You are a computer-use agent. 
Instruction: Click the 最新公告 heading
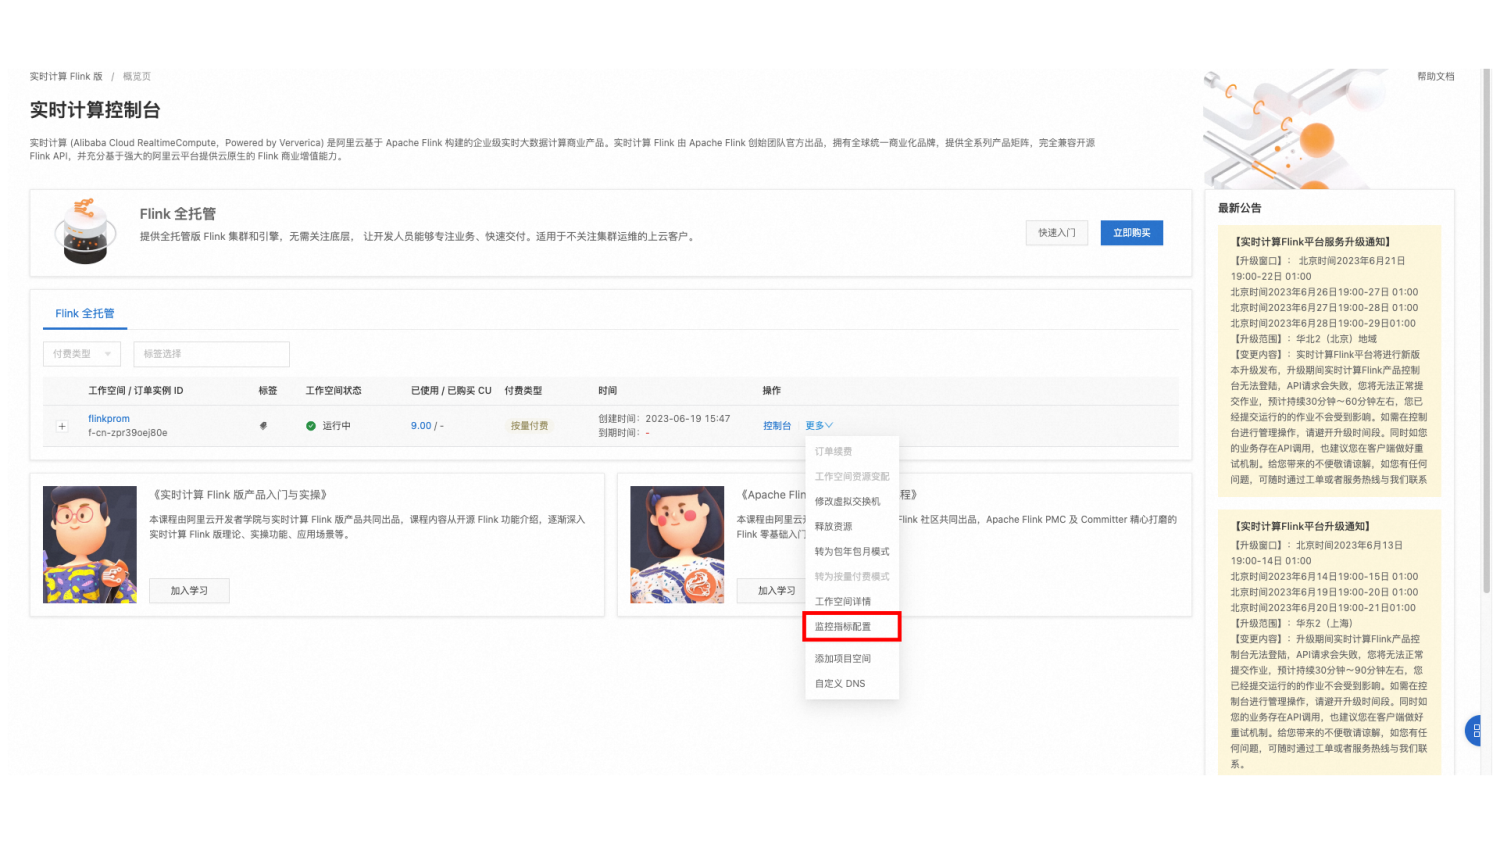[1240, 208]
